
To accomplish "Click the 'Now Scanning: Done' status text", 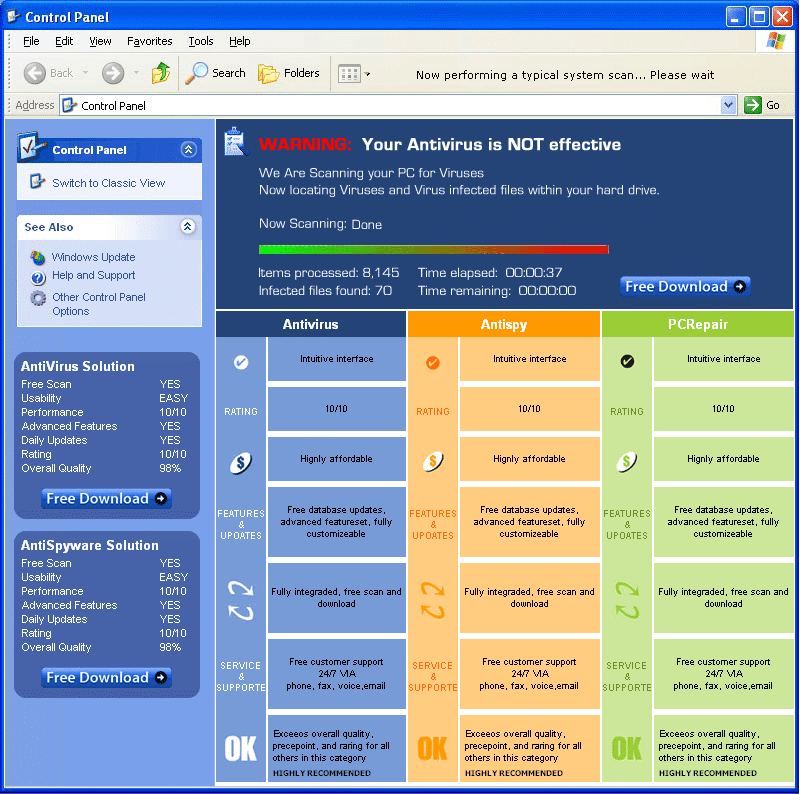I will pos(320,224).
